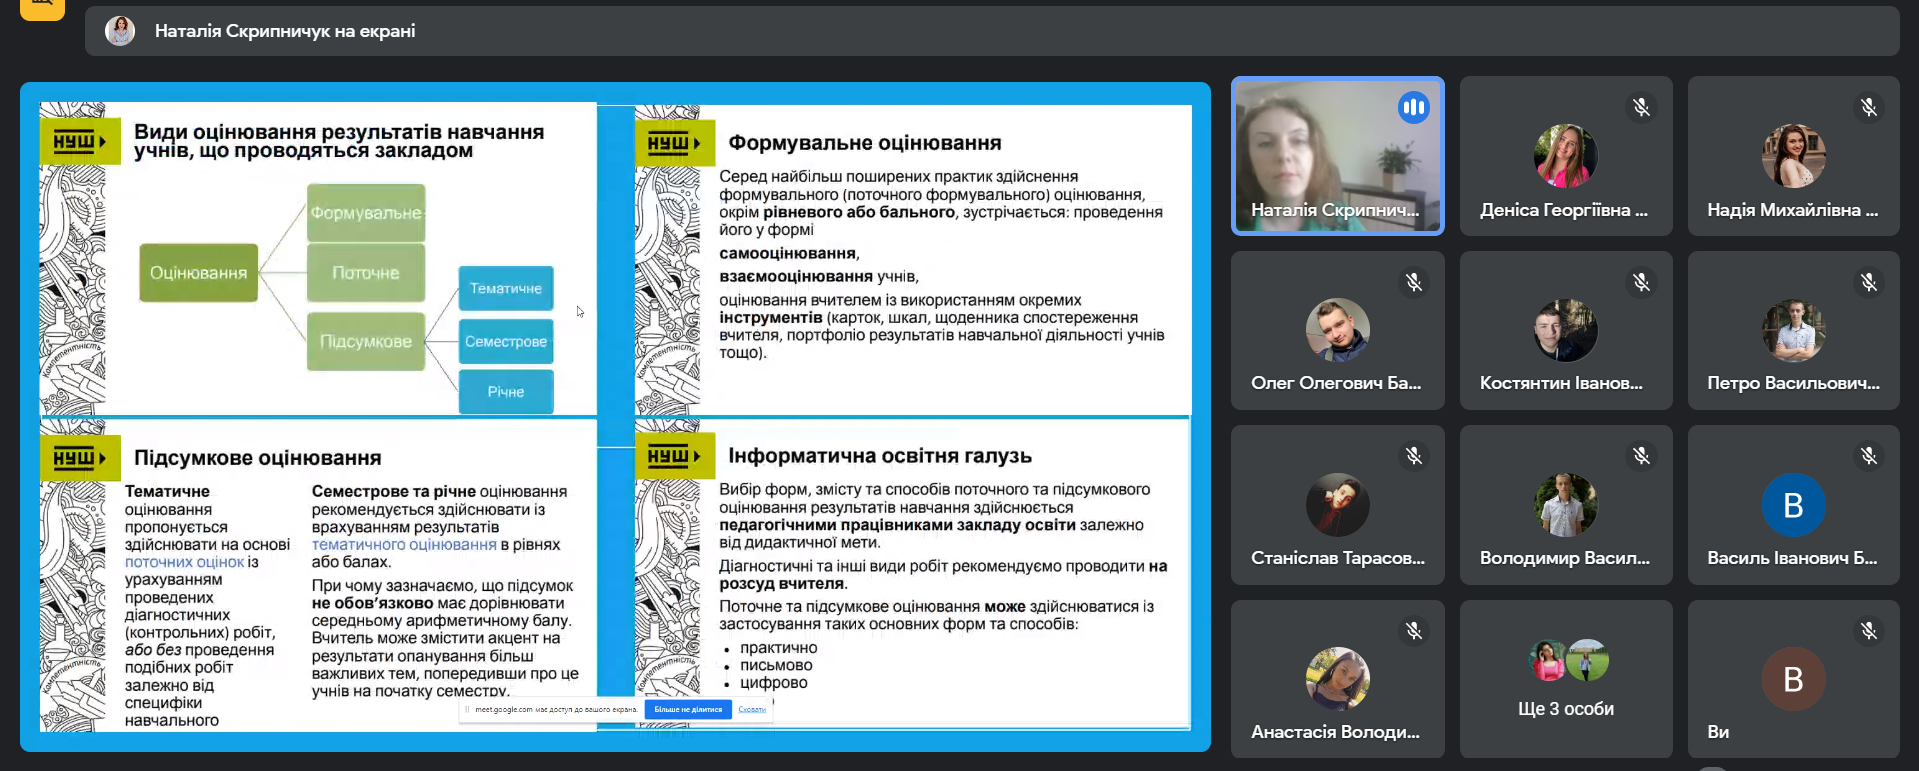Click the green Оцінювання box in the diagram
Viewport: 1919px width, 771px height.
199,273
